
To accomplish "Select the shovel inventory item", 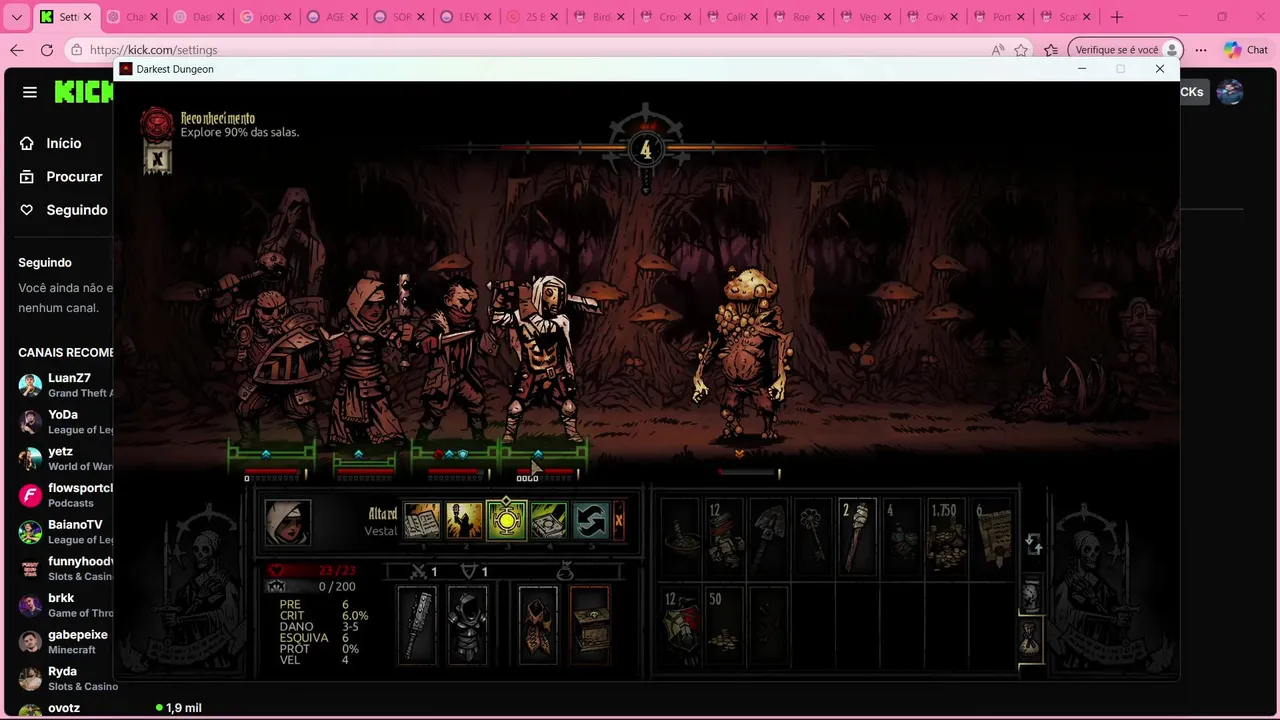I will tap(769, 537).
